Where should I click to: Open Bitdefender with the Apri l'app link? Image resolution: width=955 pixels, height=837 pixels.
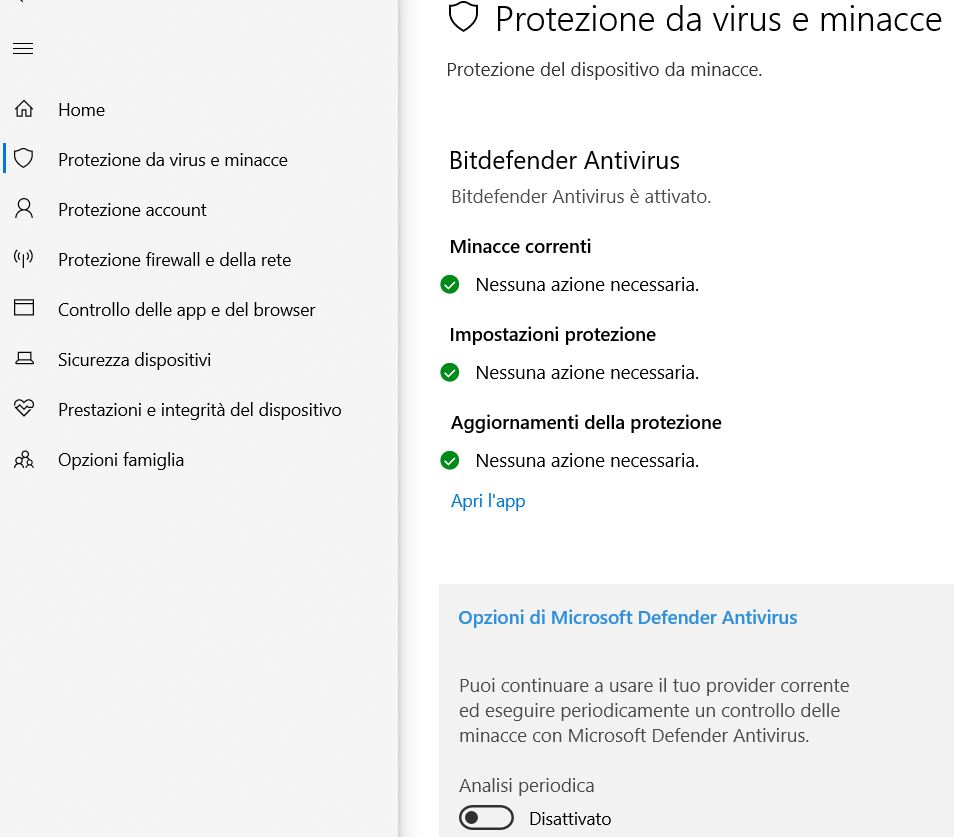point(487,500)
